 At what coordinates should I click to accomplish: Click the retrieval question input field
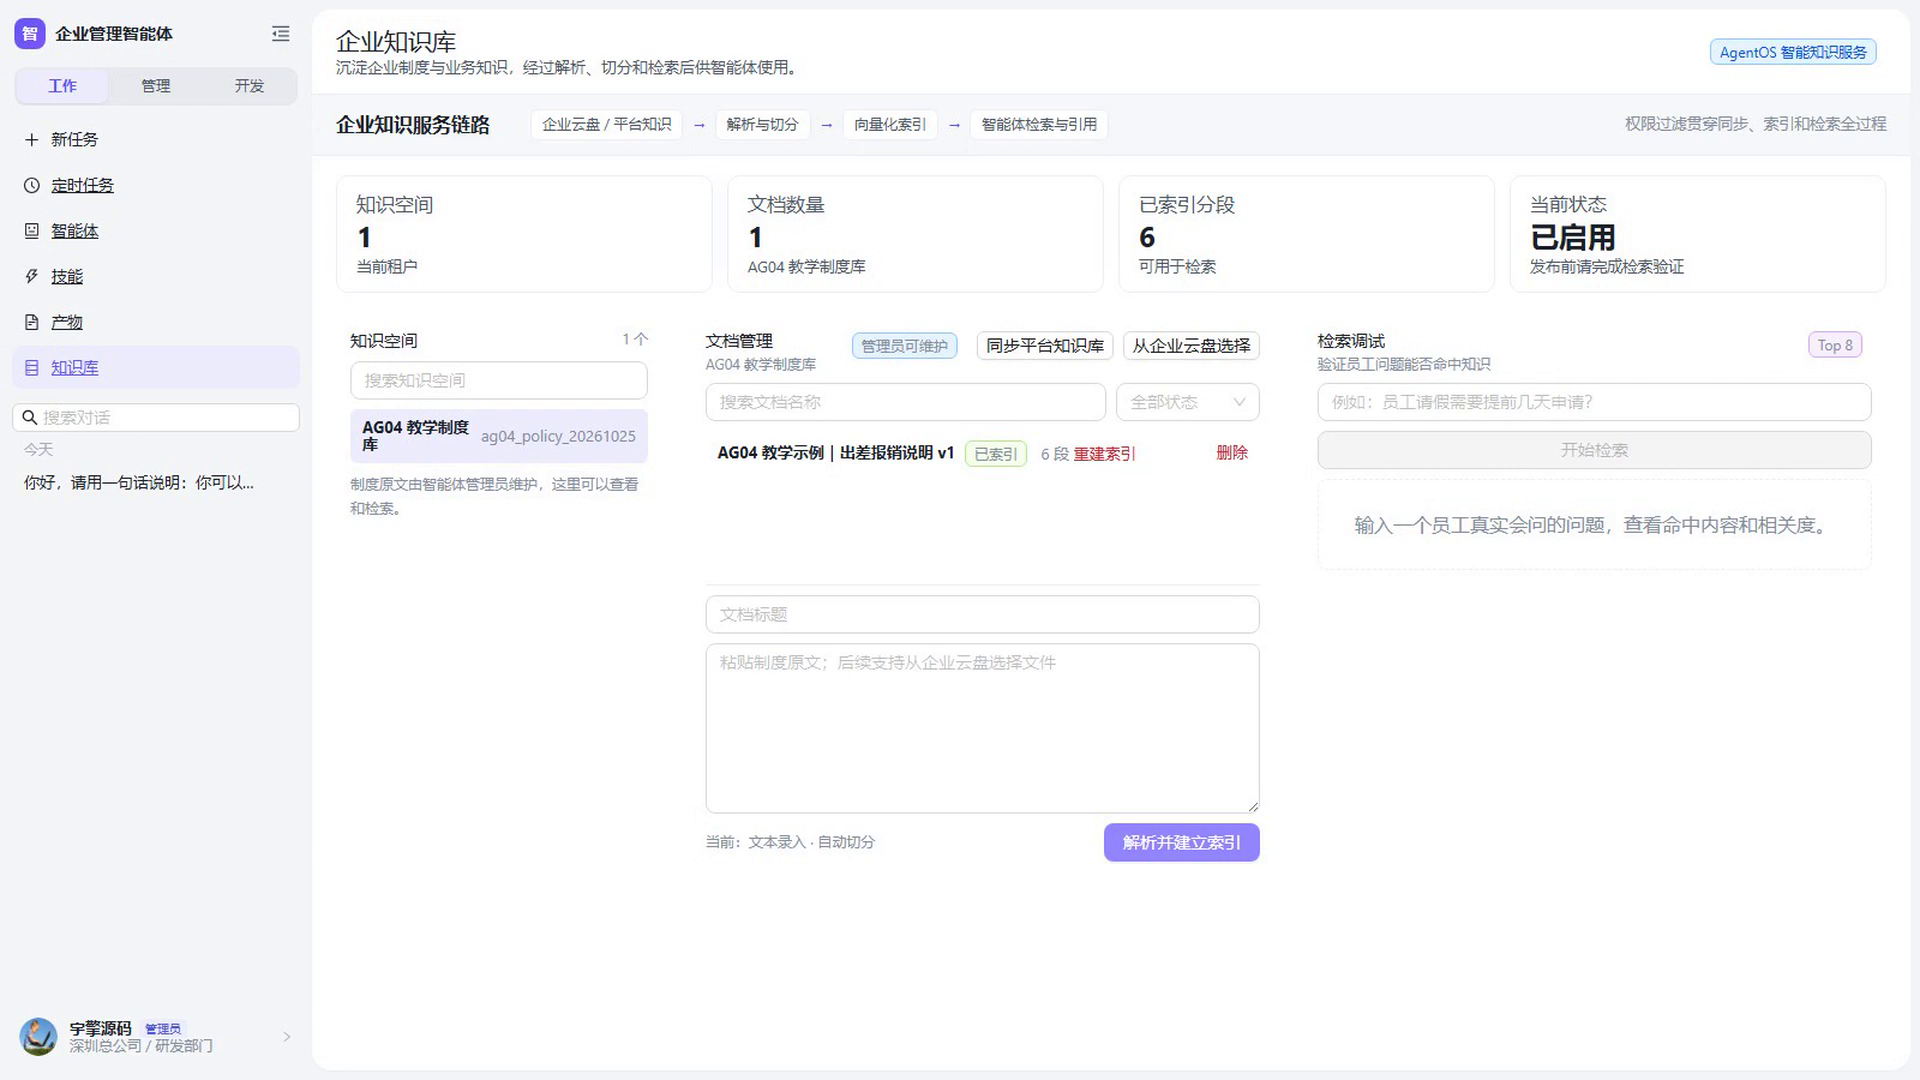[x=1594, y=402]
